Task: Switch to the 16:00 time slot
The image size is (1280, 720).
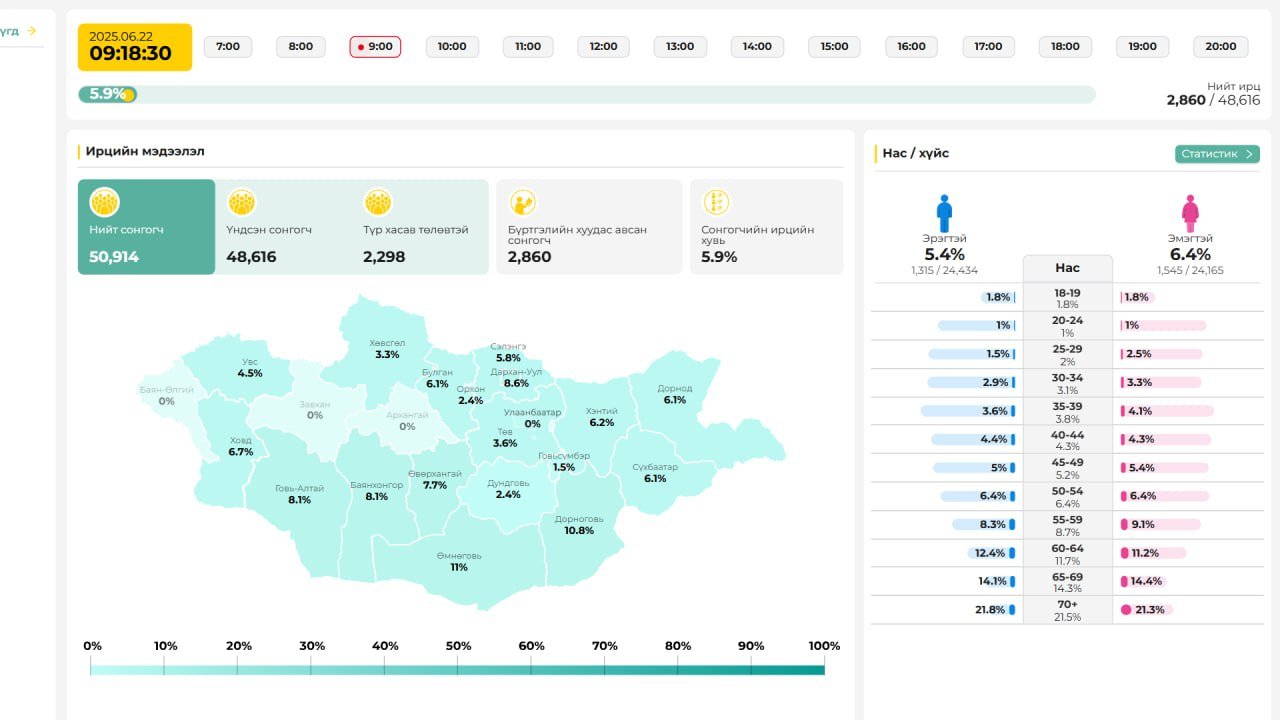Action: click(x=912, y=47)
